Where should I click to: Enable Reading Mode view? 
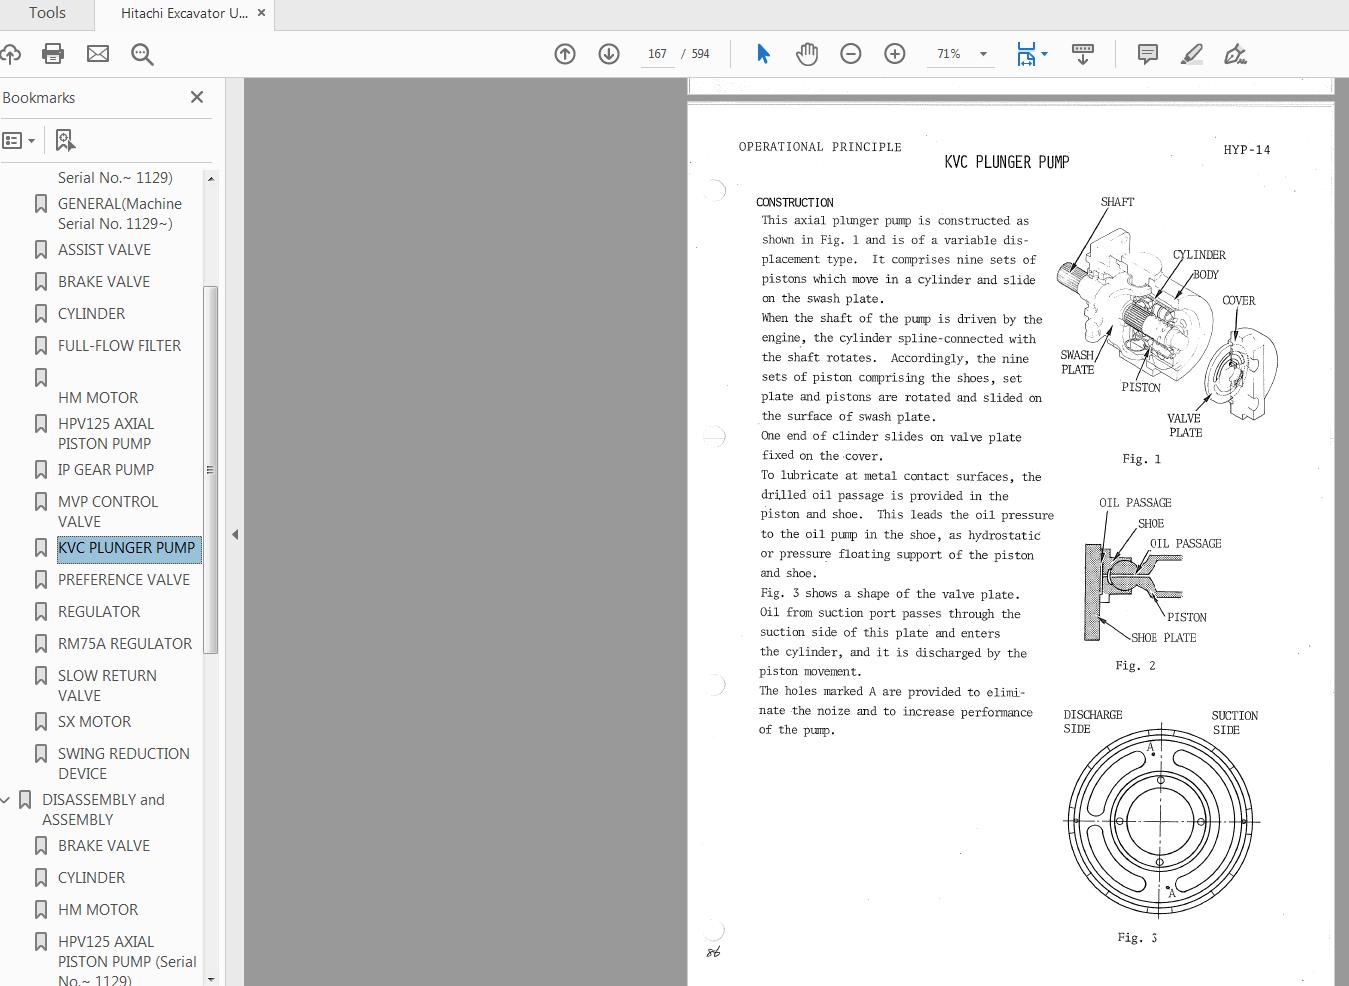point(1083,54)
